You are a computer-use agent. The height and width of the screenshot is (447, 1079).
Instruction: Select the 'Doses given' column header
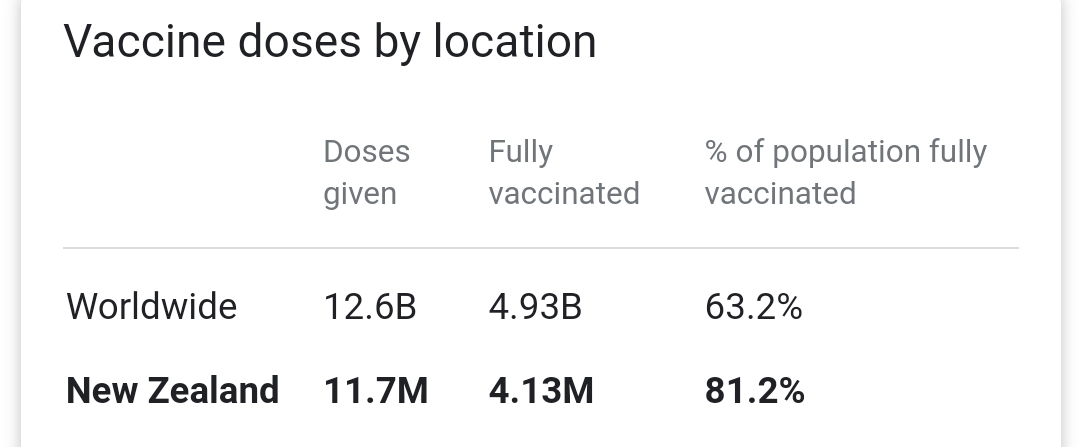click(x=367, y=173)
